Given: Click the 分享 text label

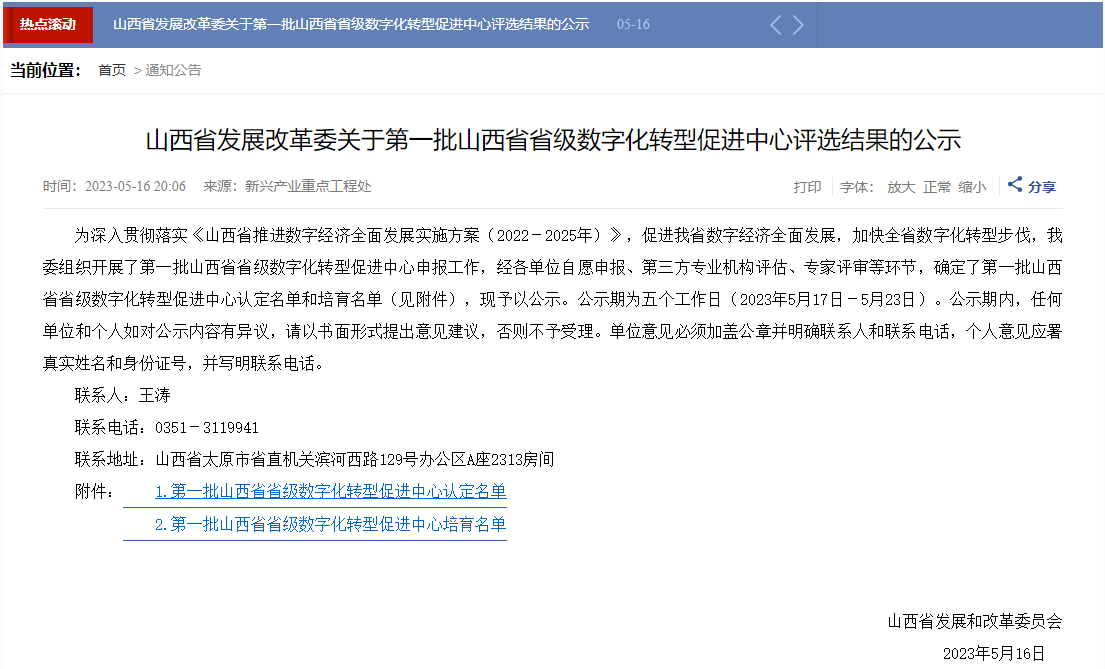Looking at the screenshot, I should [1042, 187].
